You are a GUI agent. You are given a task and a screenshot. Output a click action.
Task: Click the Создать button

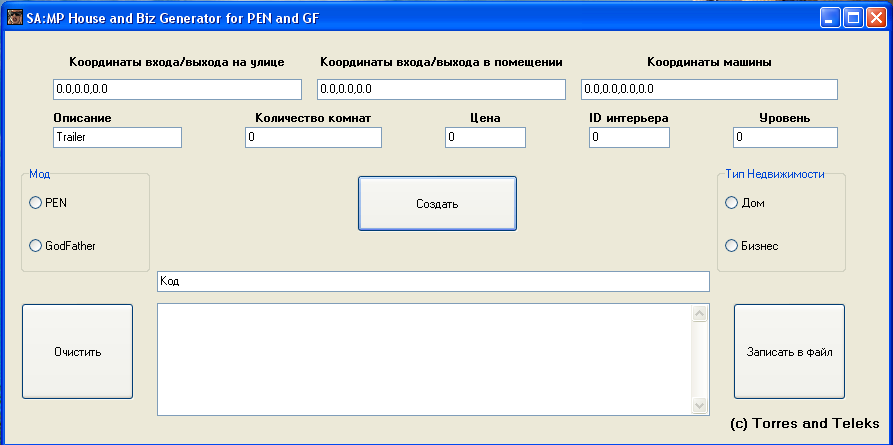437,203
